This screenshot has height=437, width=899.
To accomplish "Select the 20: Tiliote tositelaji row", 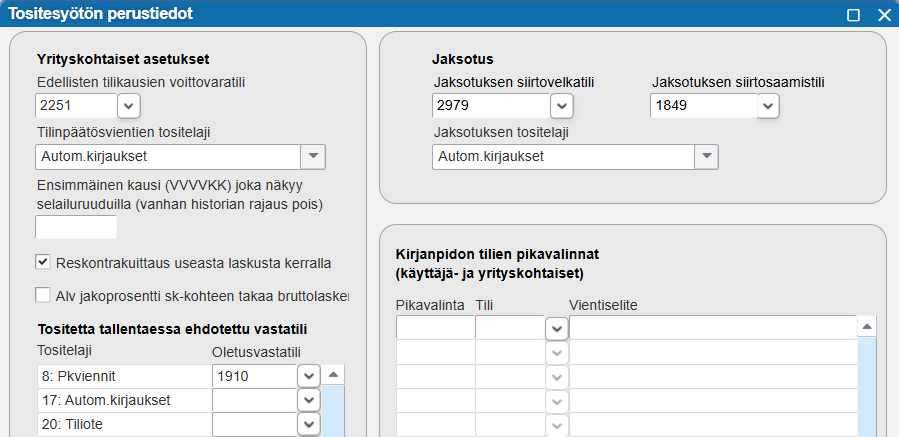I will (x=124, y=424).
